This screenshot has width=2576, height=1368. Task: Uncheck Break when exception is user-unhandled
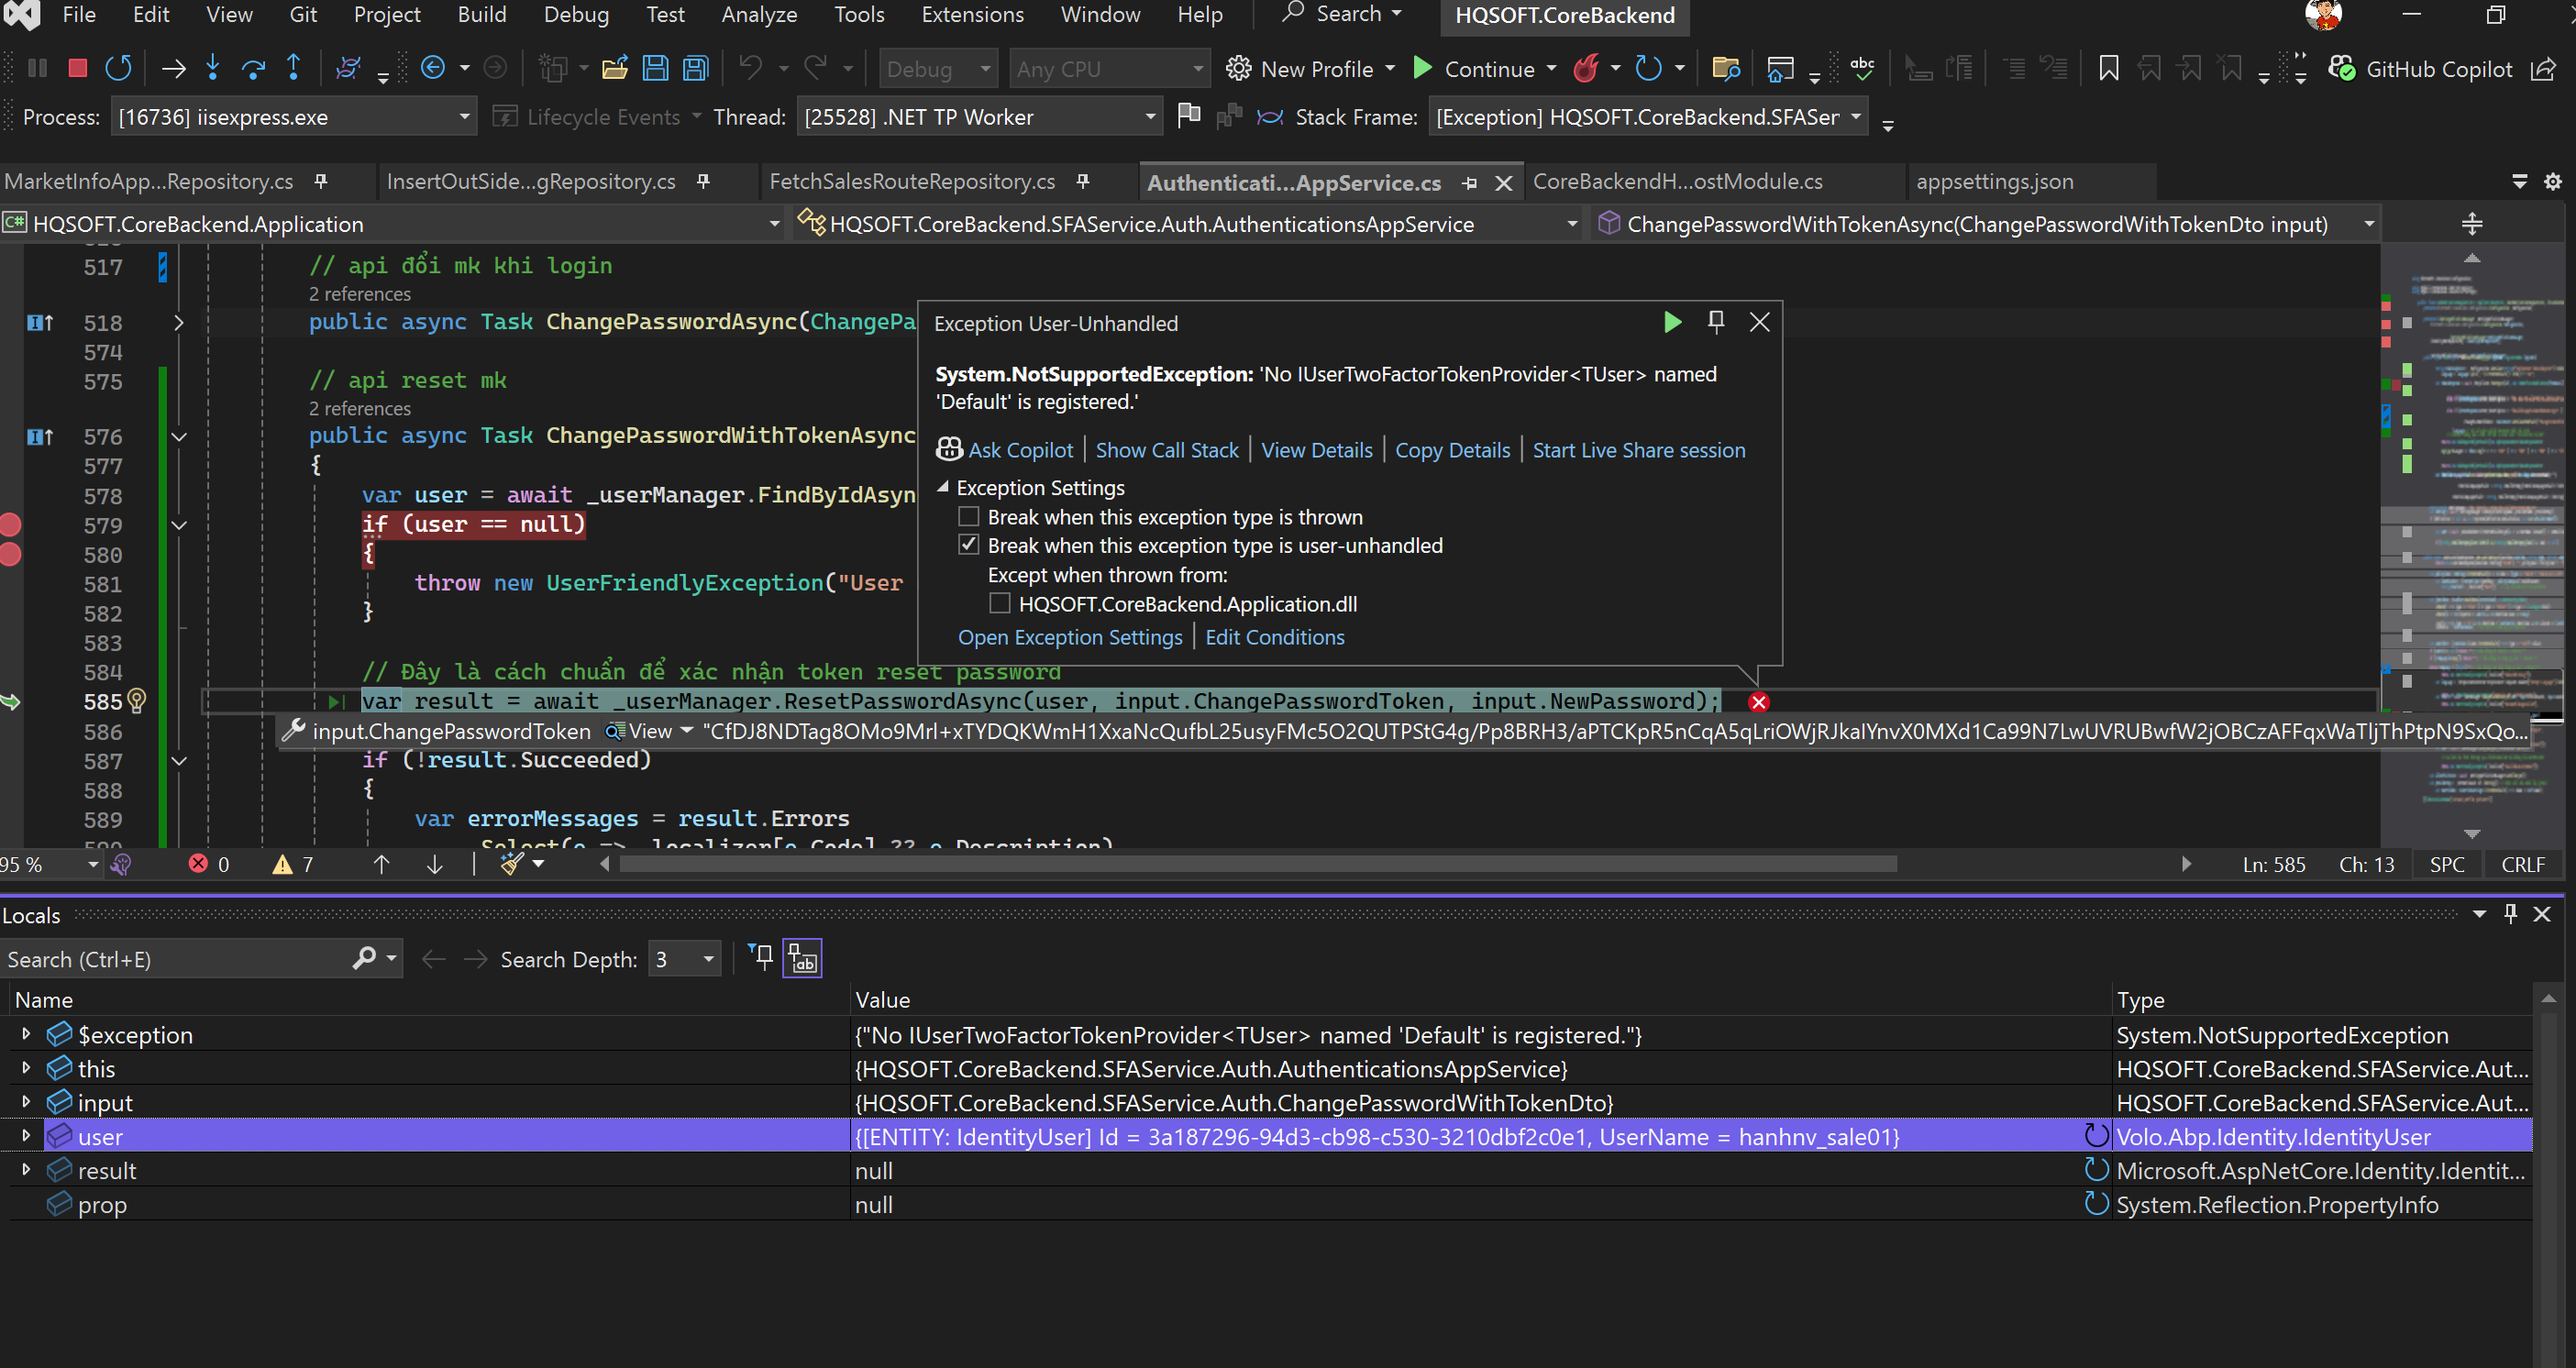point(968,545)
